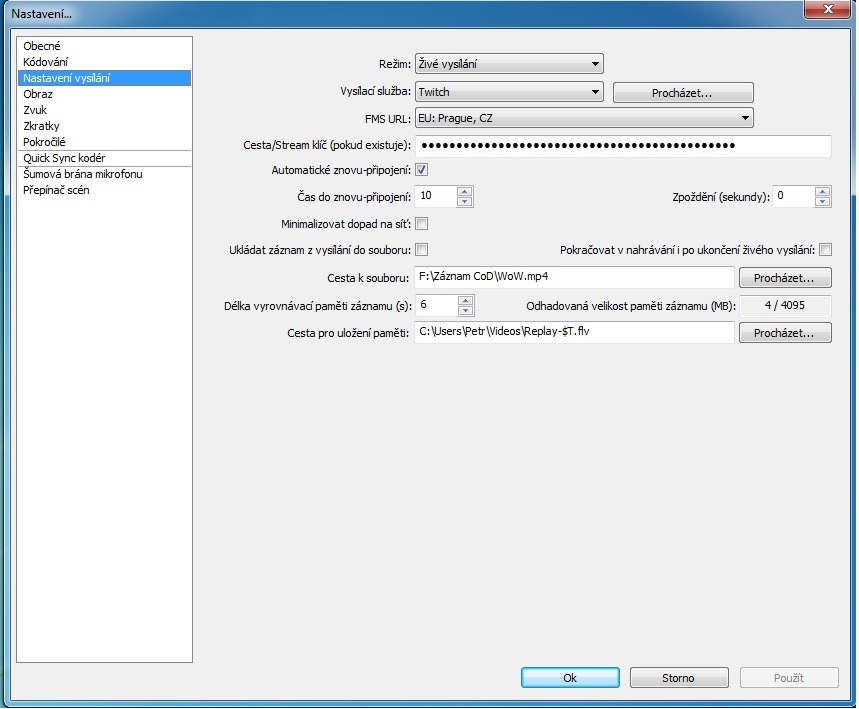Open the Režim dropdown
The image size is (859, 709).
(x=509, y=64)
